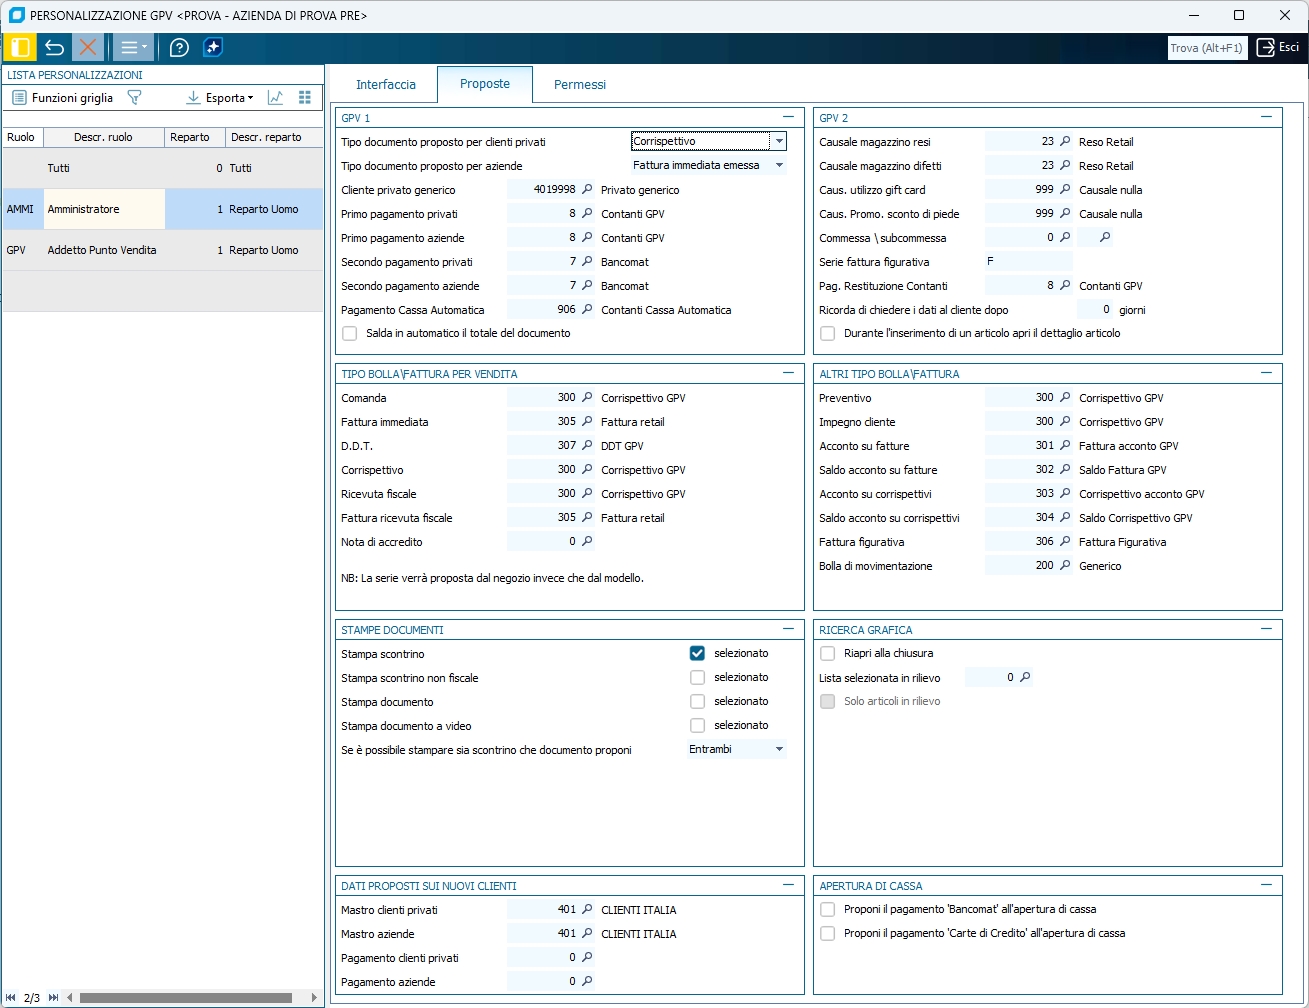Toggle the yellow side panel icon
Screen dimensions: 1309x1008
point(19,47)
